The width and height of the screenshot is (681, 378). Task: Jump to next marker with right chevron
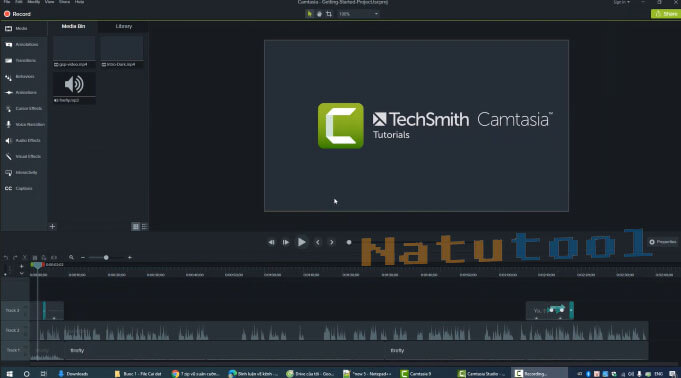click(331, 242)
